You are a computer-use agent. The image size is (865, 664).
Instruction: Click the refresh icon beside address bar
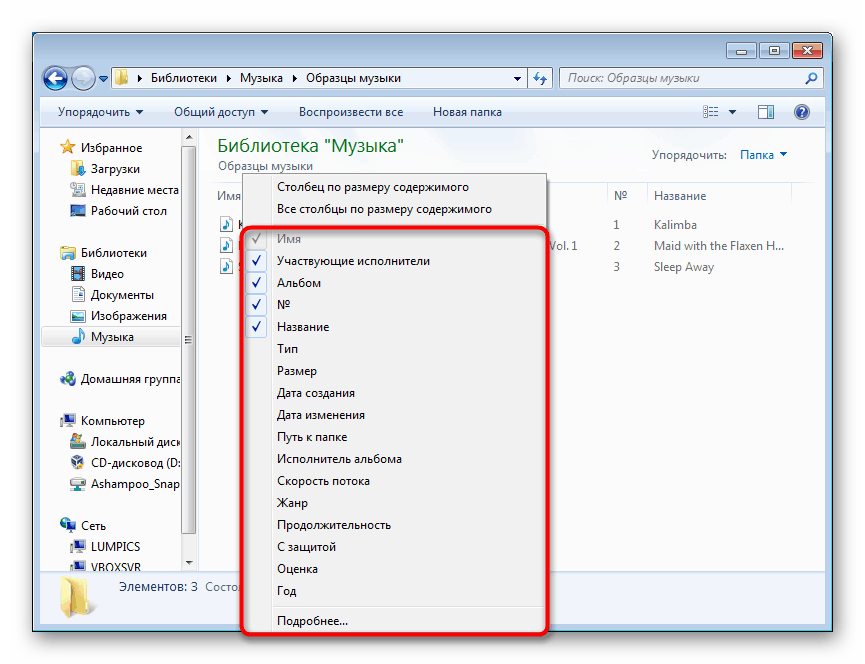click(x=539, y=78)
